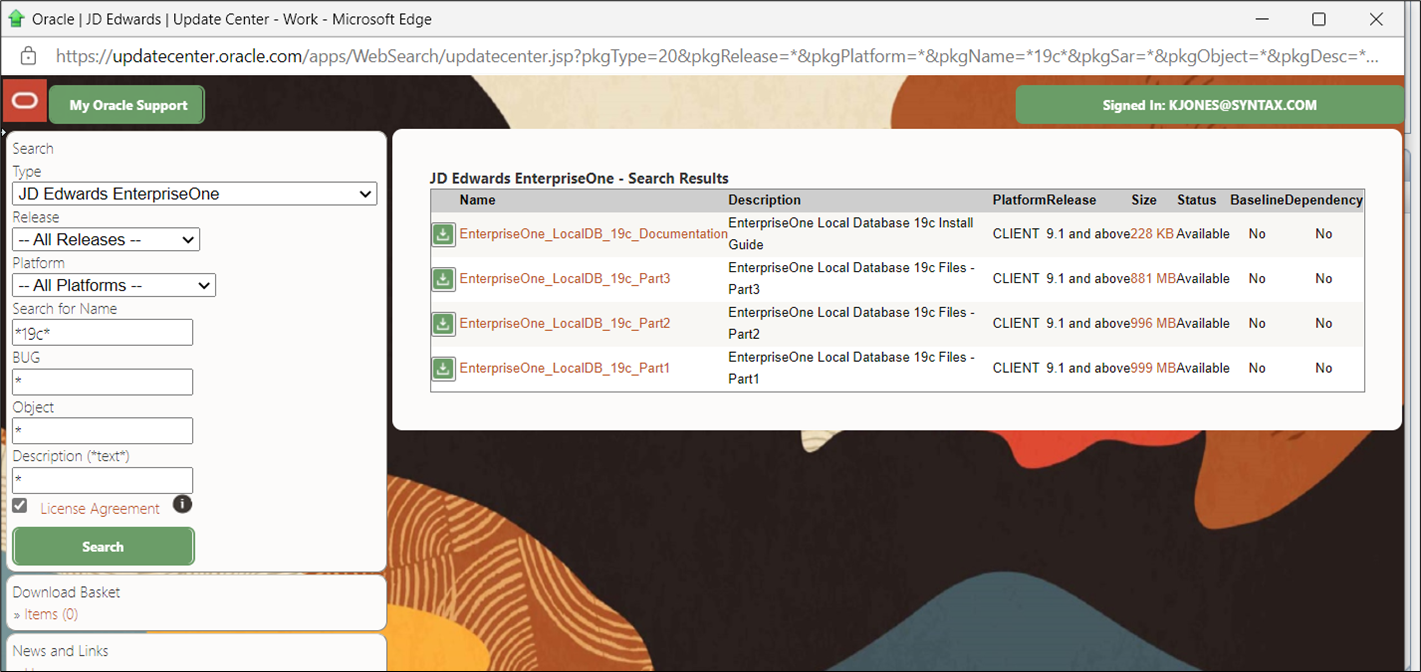The width and height of the screenshot is (1421, 672).
Task: Click the Release column header
Action: pyautogui.click(x=1071, y=200)
